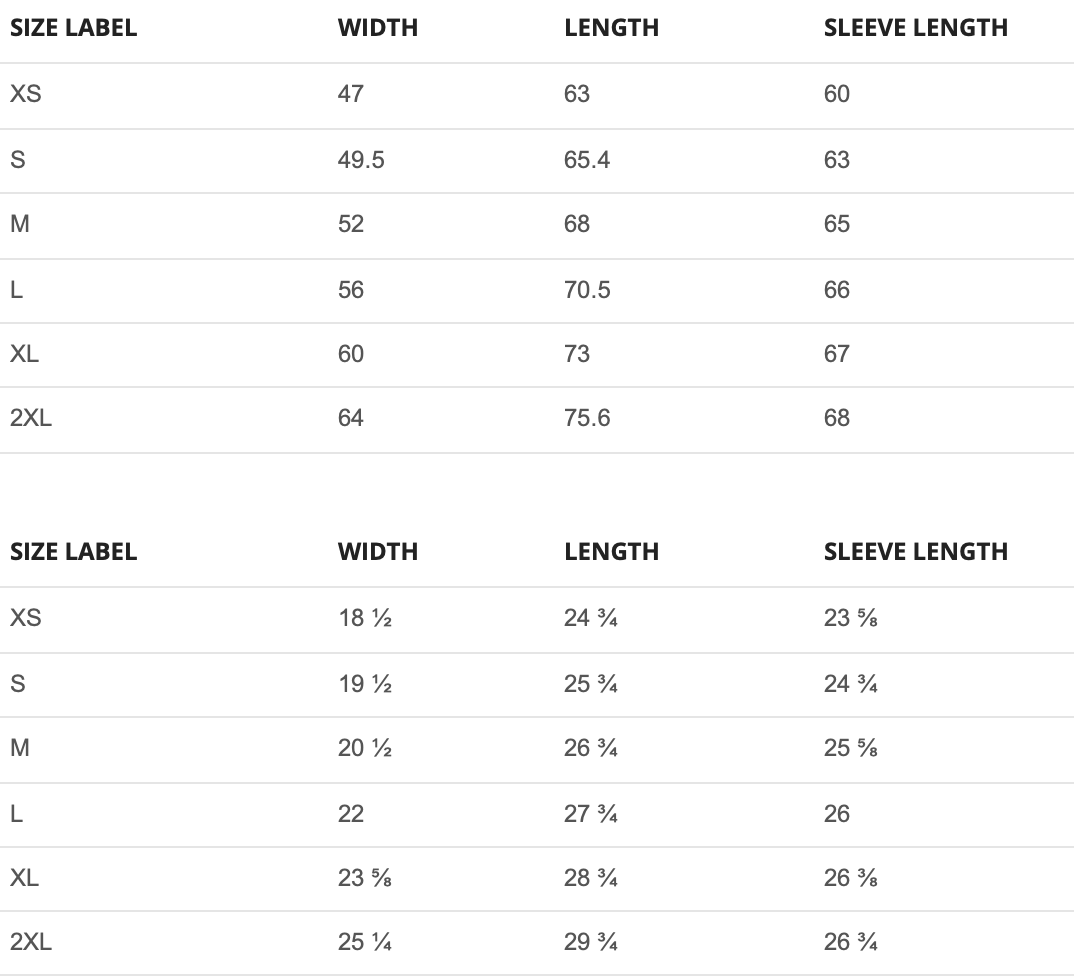The image size is (1074, 980).
Task: Select the 23 ⅝ width value for XL
Action: [x=365, y=878]
